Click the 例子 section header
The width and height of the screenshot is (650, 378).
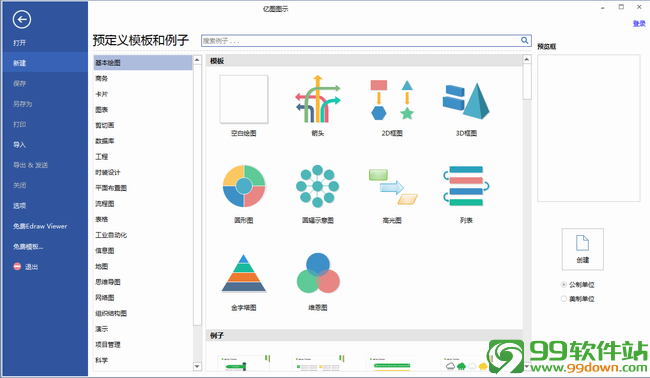(x=364, y=335)
